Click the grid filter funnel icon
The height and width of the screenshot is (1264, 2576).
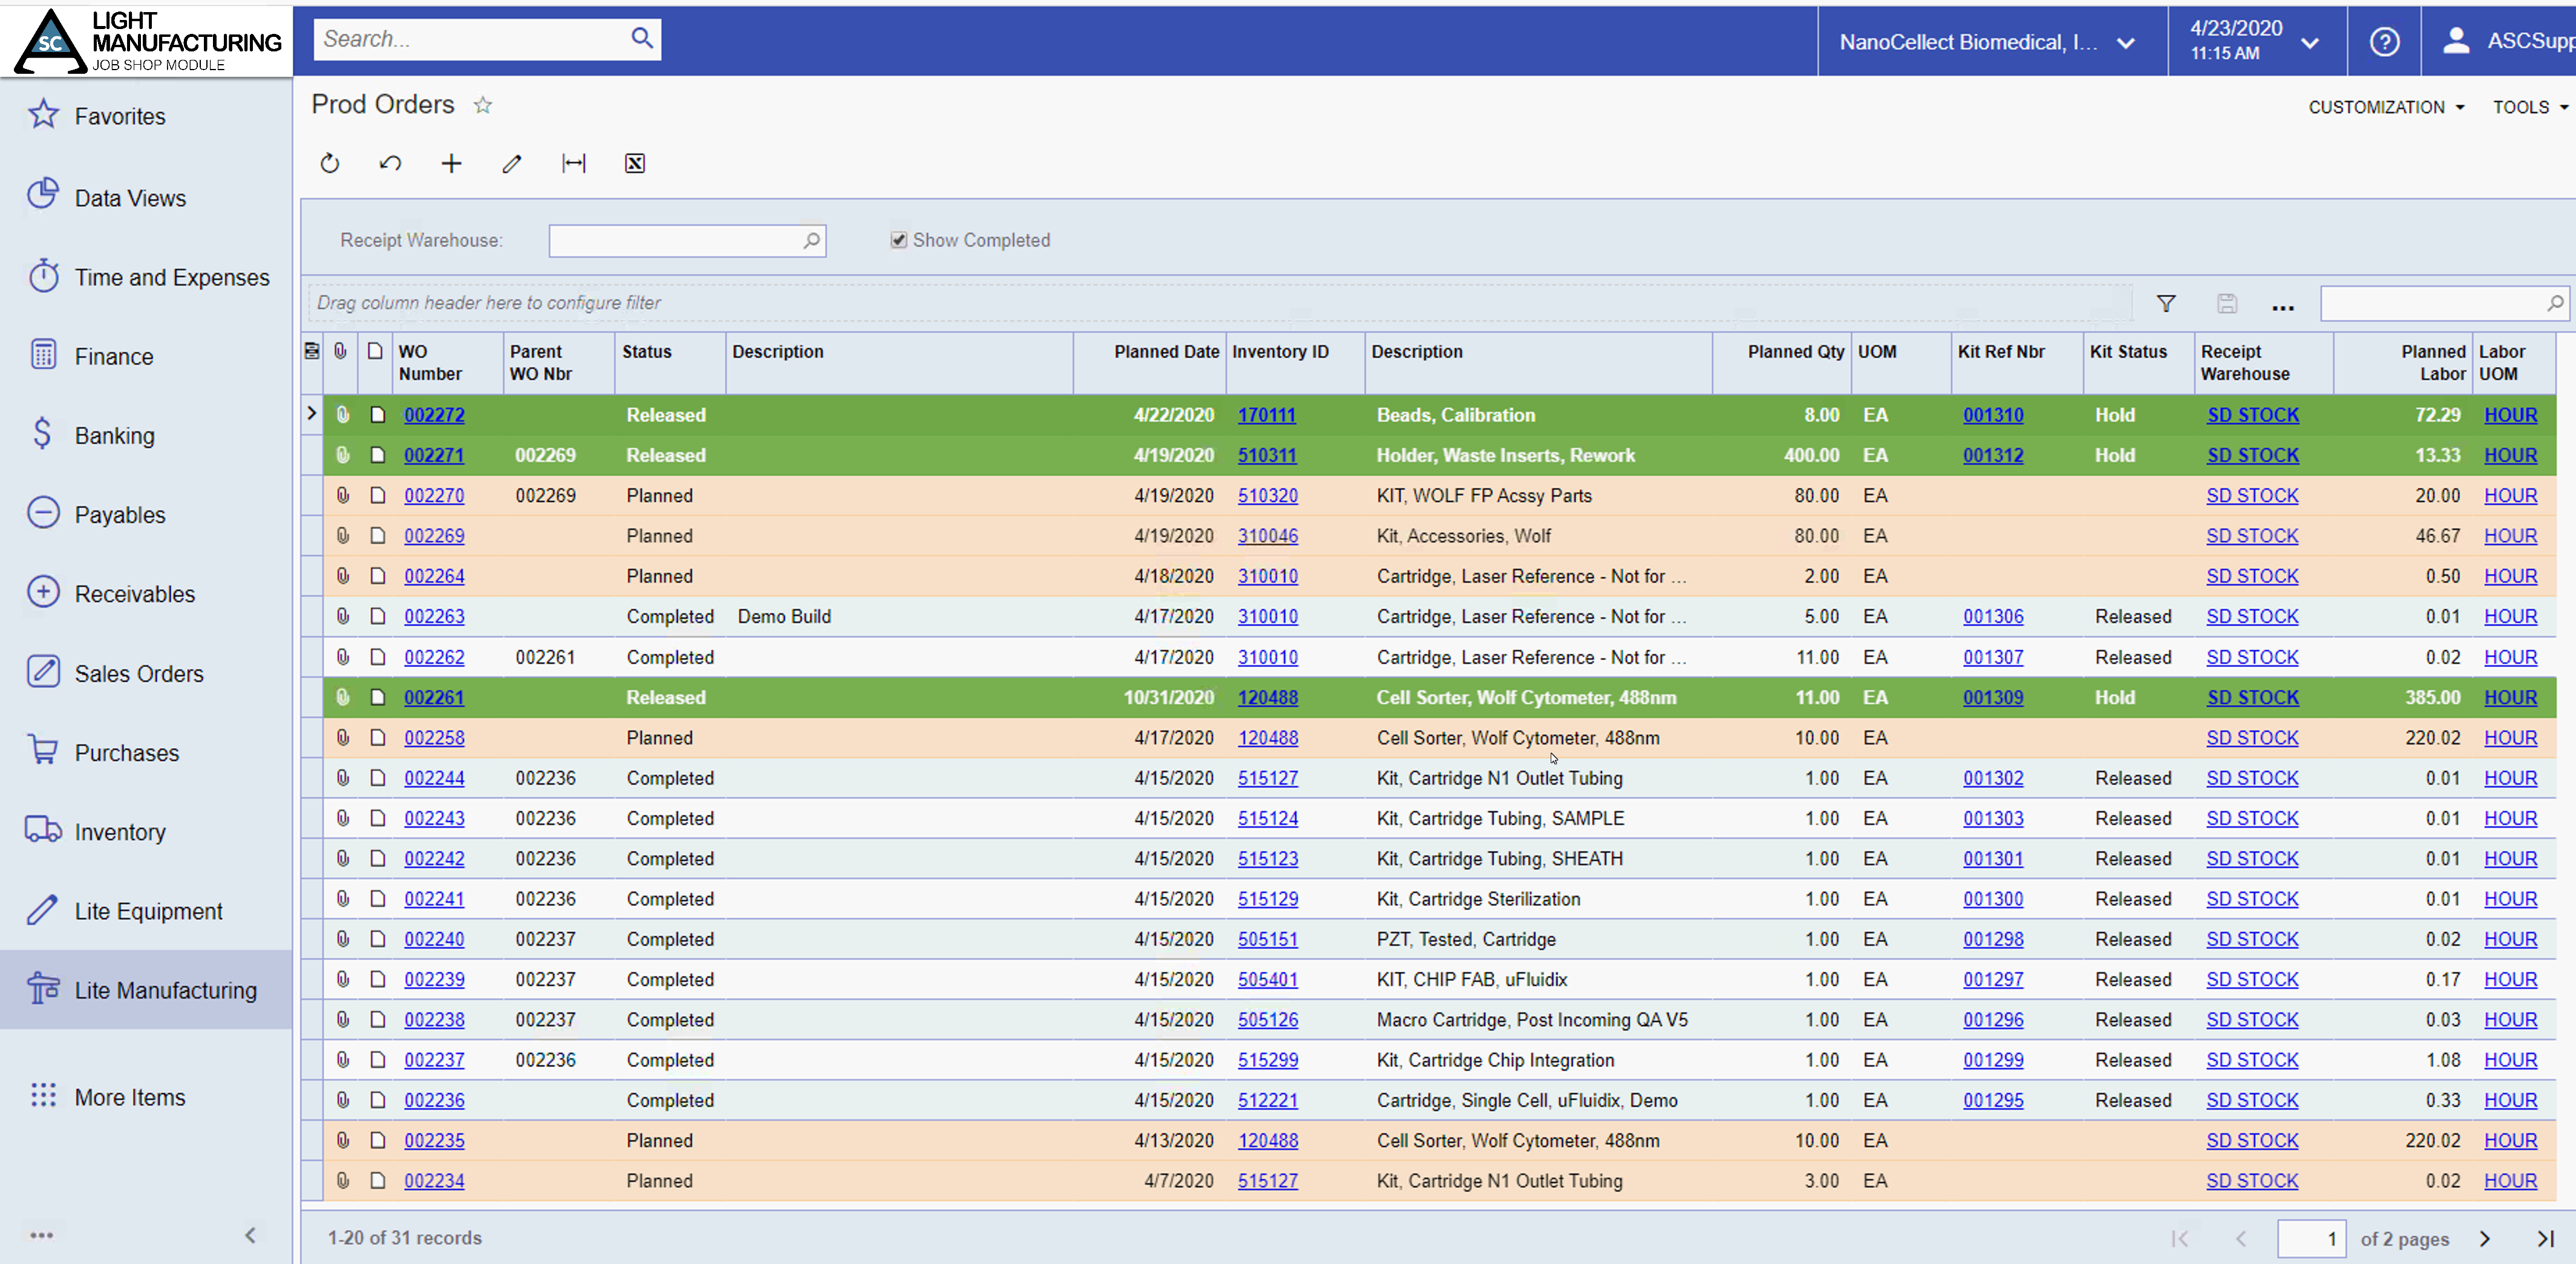pyautogui.click(x=2166, y=303)
